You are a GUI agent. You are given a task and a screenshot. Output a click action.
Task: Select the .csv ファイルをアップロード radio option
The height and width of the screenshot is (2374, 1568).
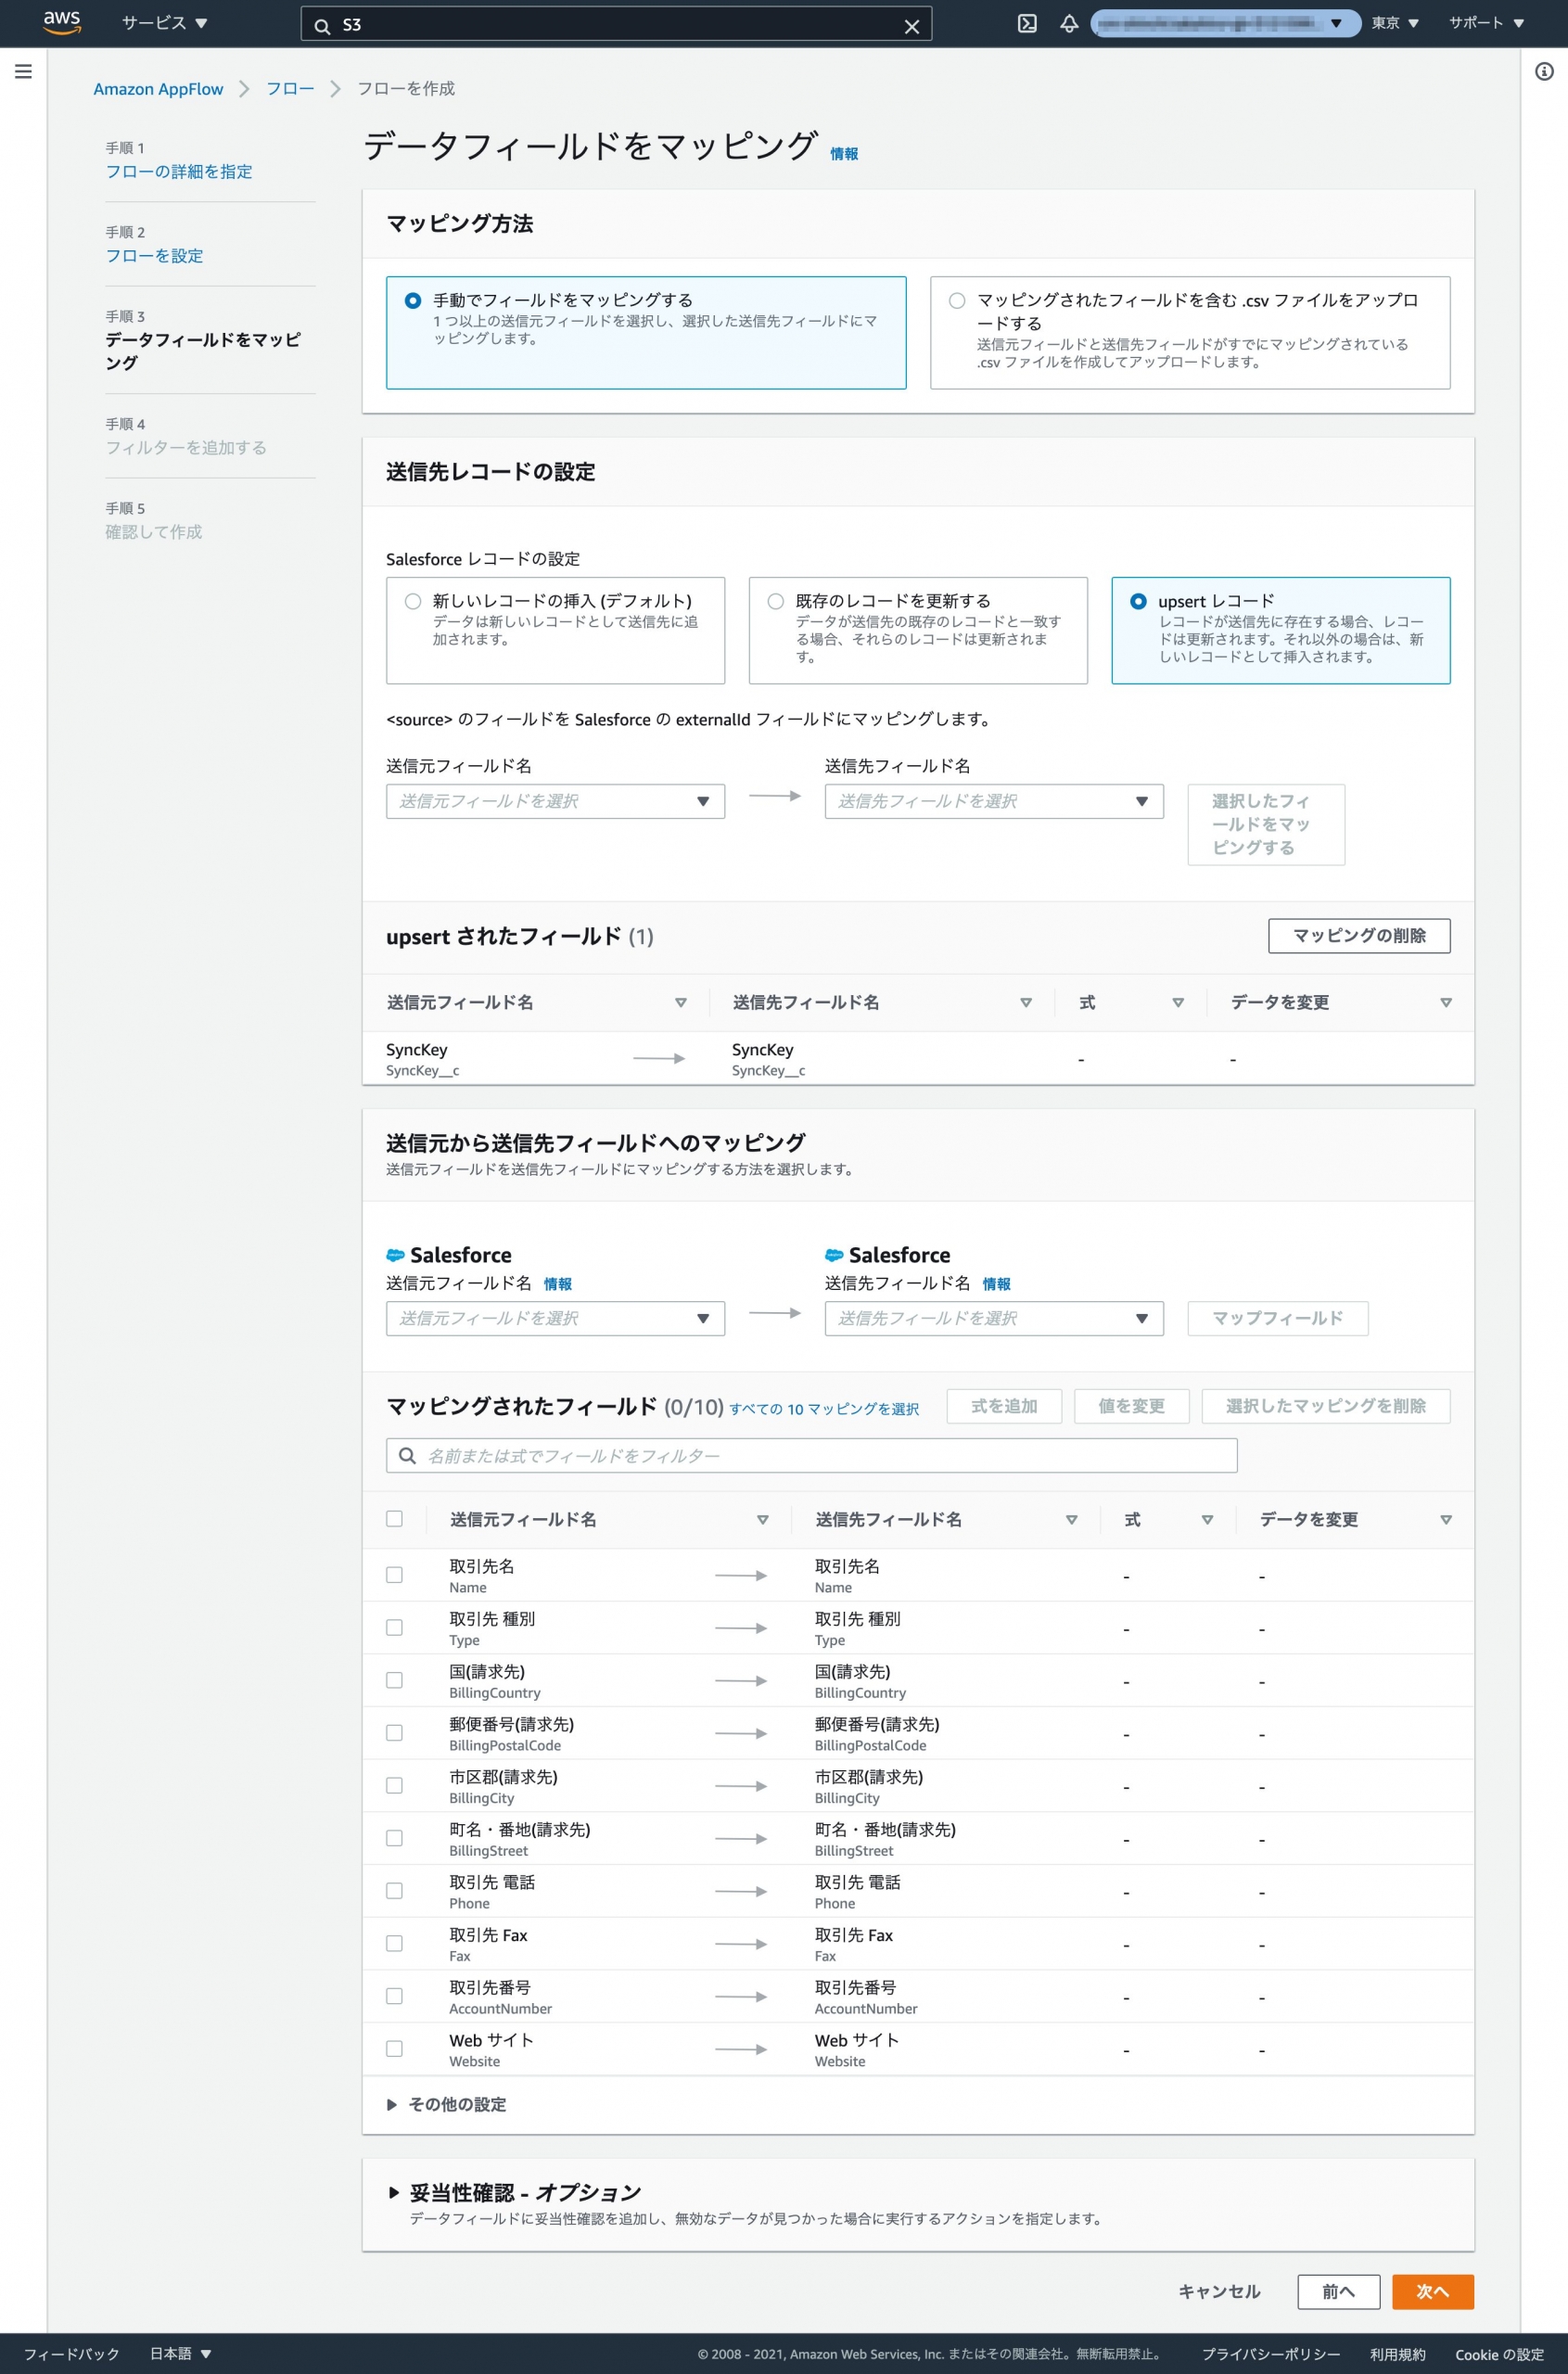click(957, 300)
